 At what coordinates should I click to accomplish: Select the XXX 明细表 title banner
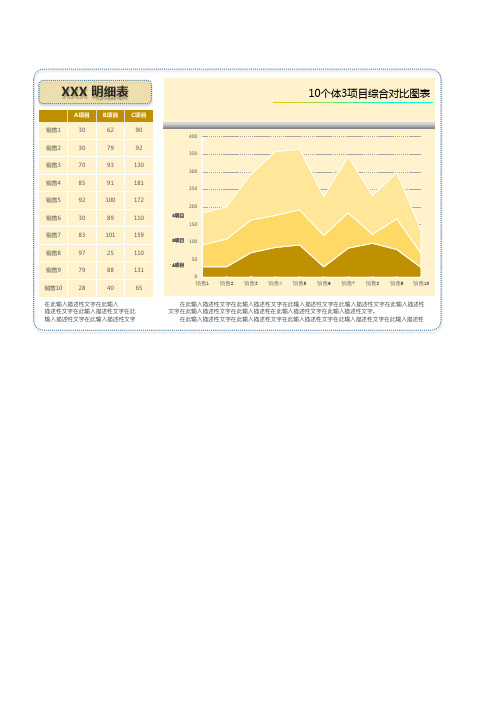click(x=95, y=92)
